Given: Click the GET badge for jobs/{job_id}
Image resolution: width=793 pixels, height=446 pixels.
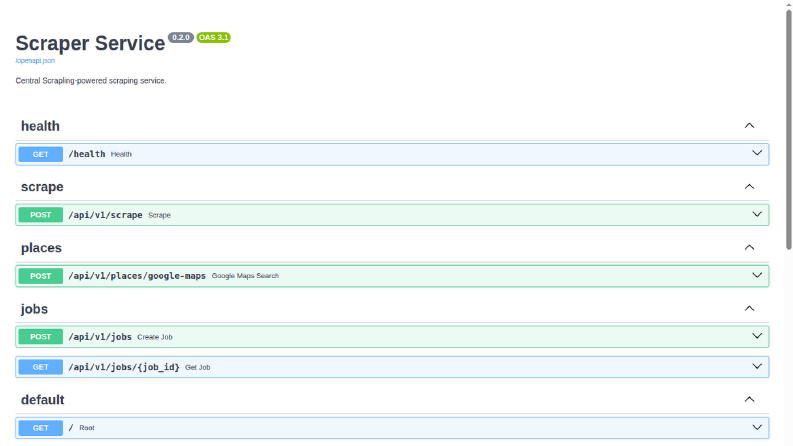Looking at the screenshot, I should [40, 367].
